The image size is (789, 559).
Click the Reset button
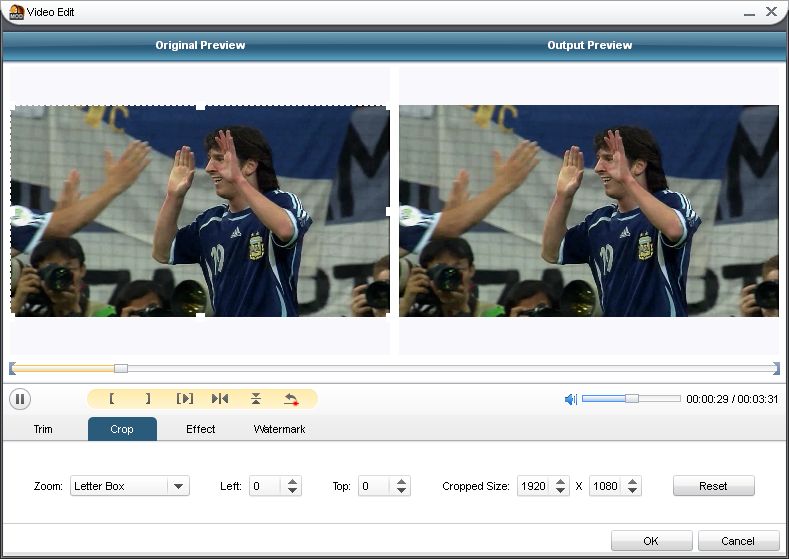tap(714, 486)
